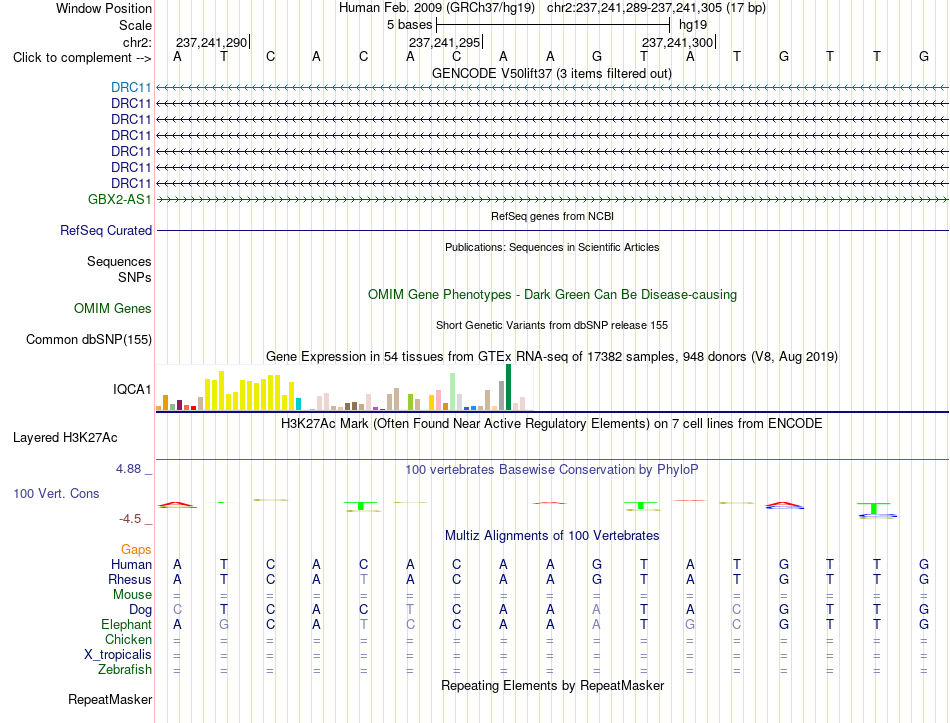Click the OMIM Genes label
This screenshot has width=950, height=723.
[113, 308]
